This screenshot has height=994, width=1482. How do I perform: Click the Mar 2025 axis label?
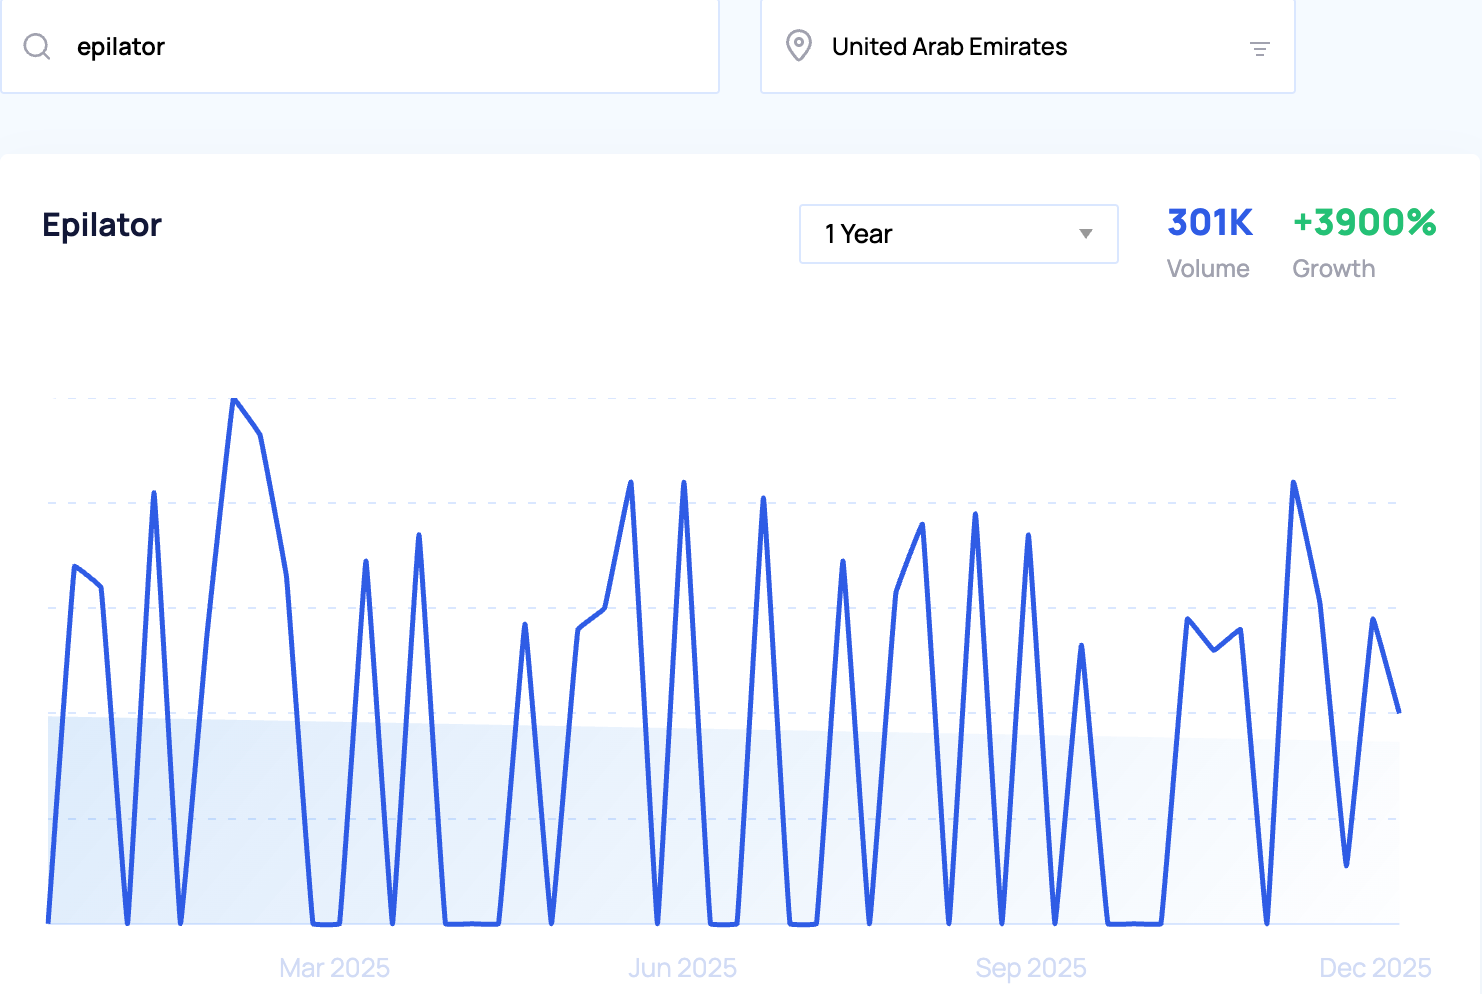coord(334,968)
